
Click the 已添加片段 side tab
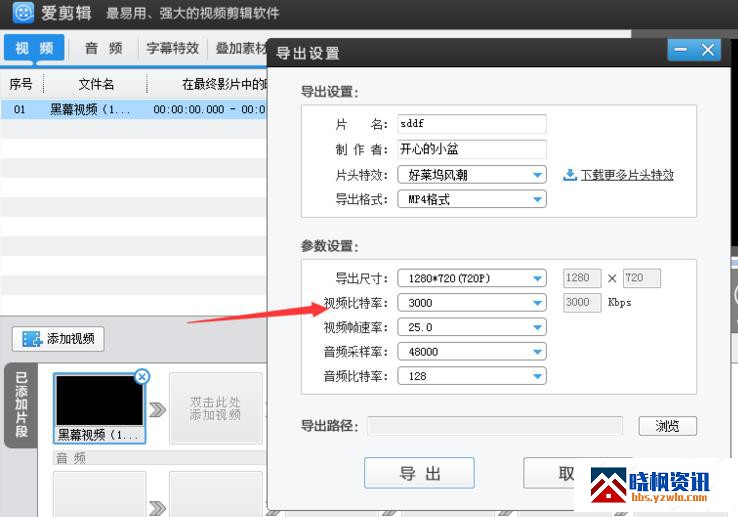click(x=21, y=404)
